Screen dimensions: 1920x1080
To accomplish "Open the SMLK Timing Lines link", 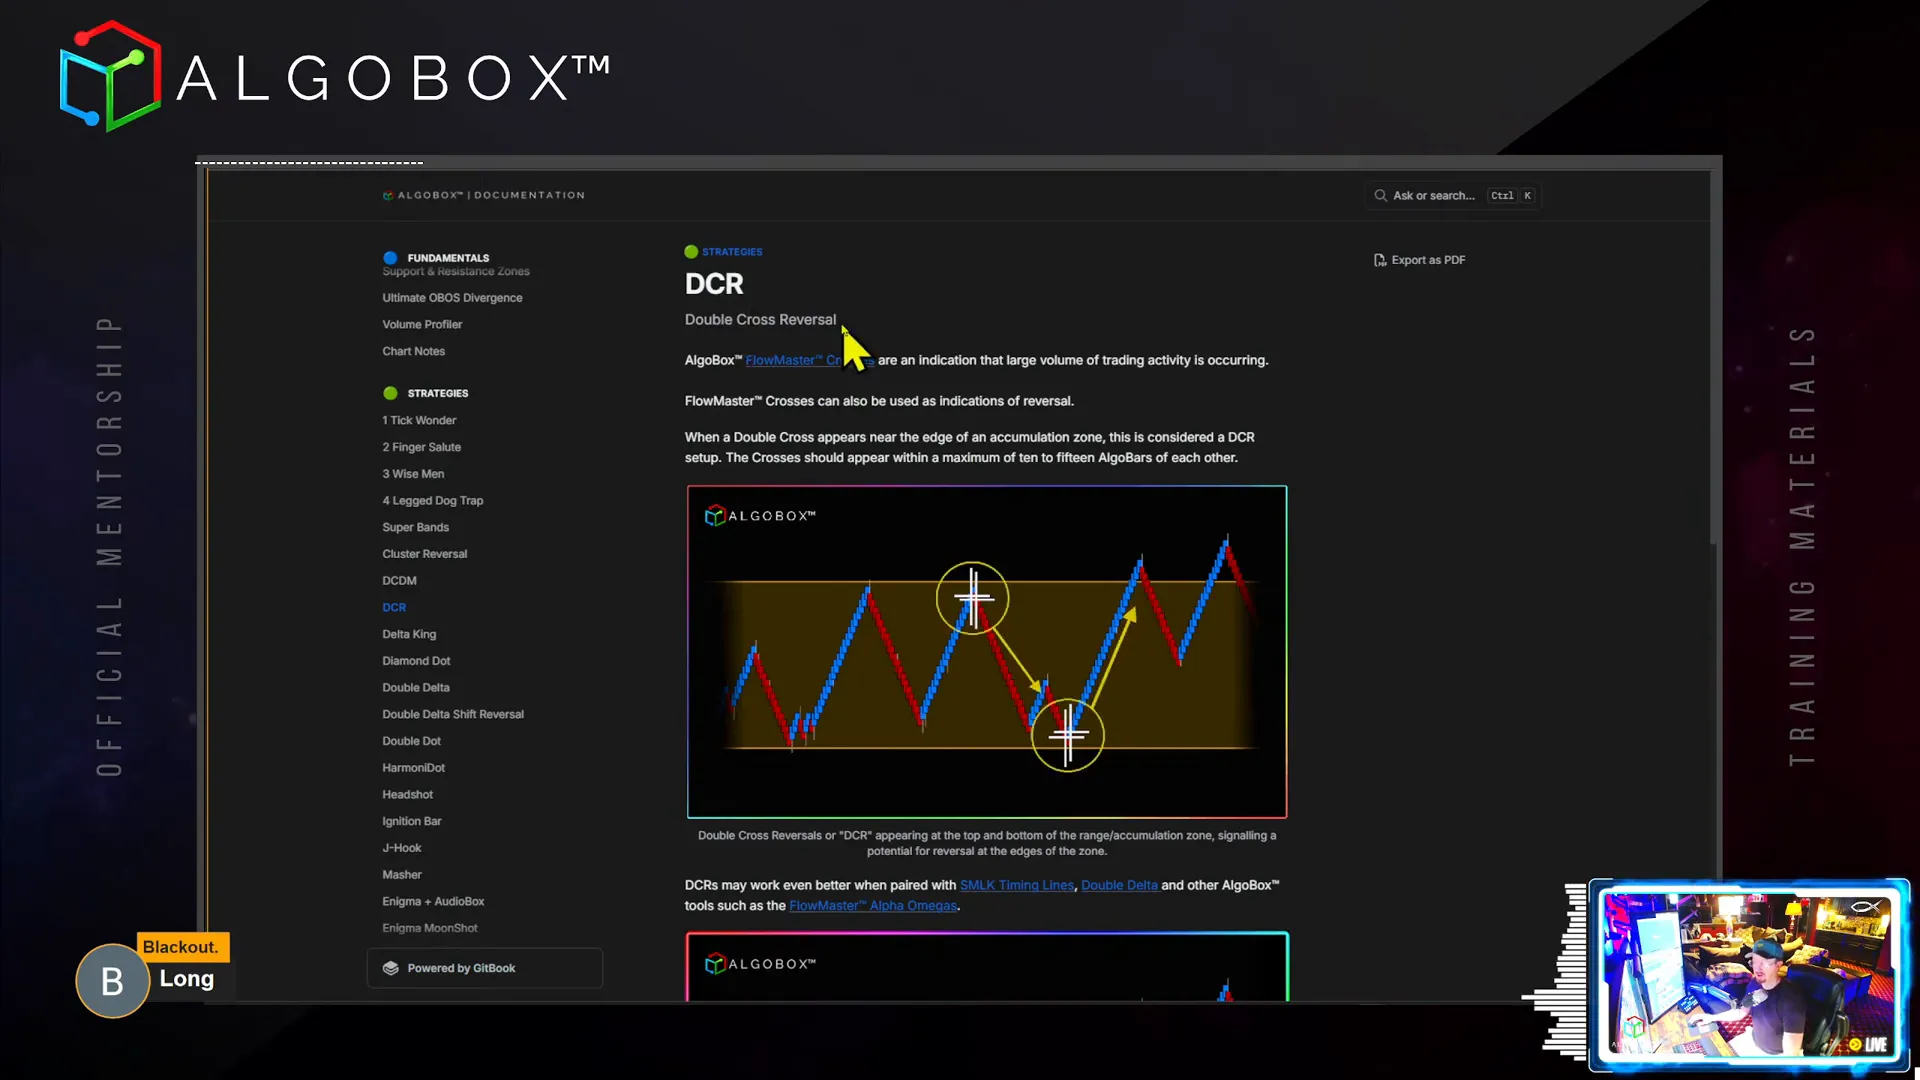I will click(x=1017, y=885).
